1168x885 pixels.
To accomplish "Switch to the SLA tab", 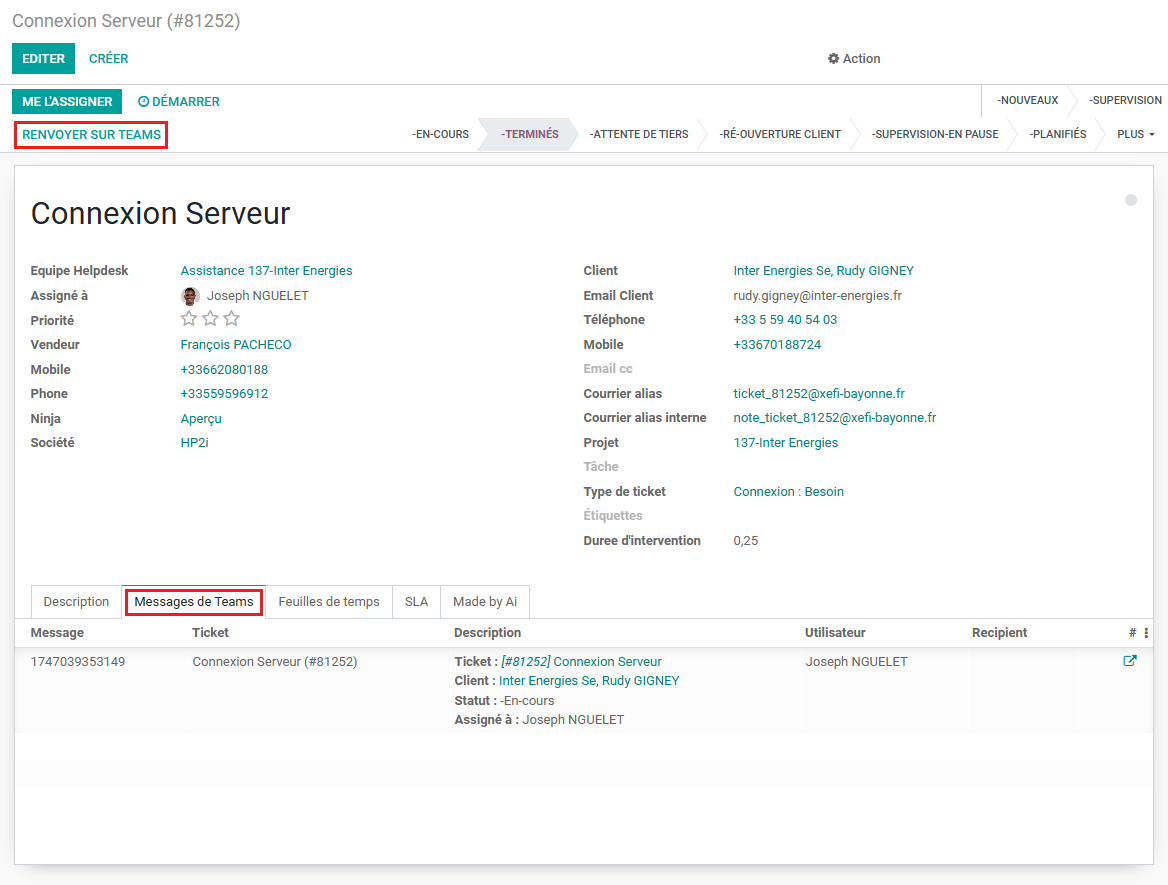I will pyautogui.click(x=416, y=602).
